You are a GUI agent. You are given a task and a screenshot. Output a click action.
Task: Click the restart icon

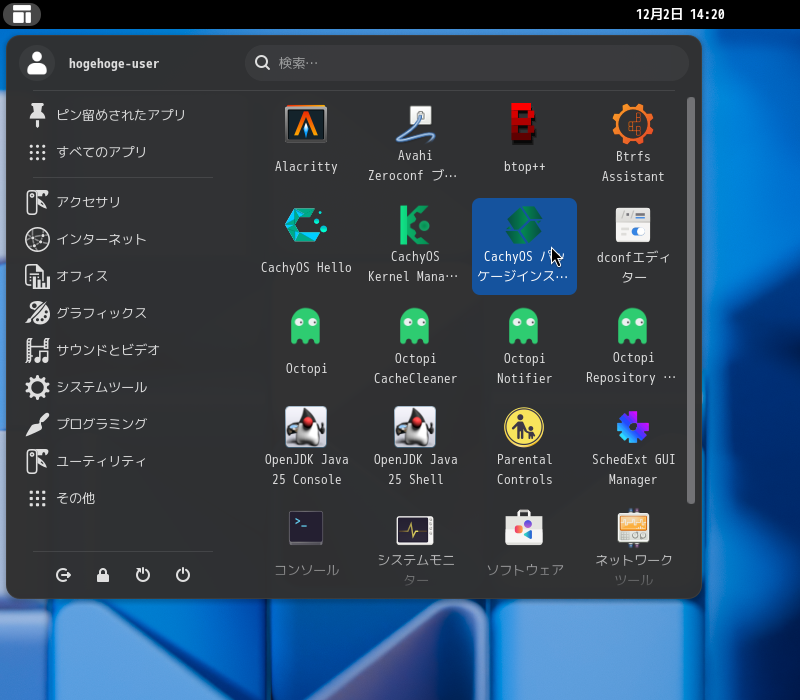coord(143,575)
